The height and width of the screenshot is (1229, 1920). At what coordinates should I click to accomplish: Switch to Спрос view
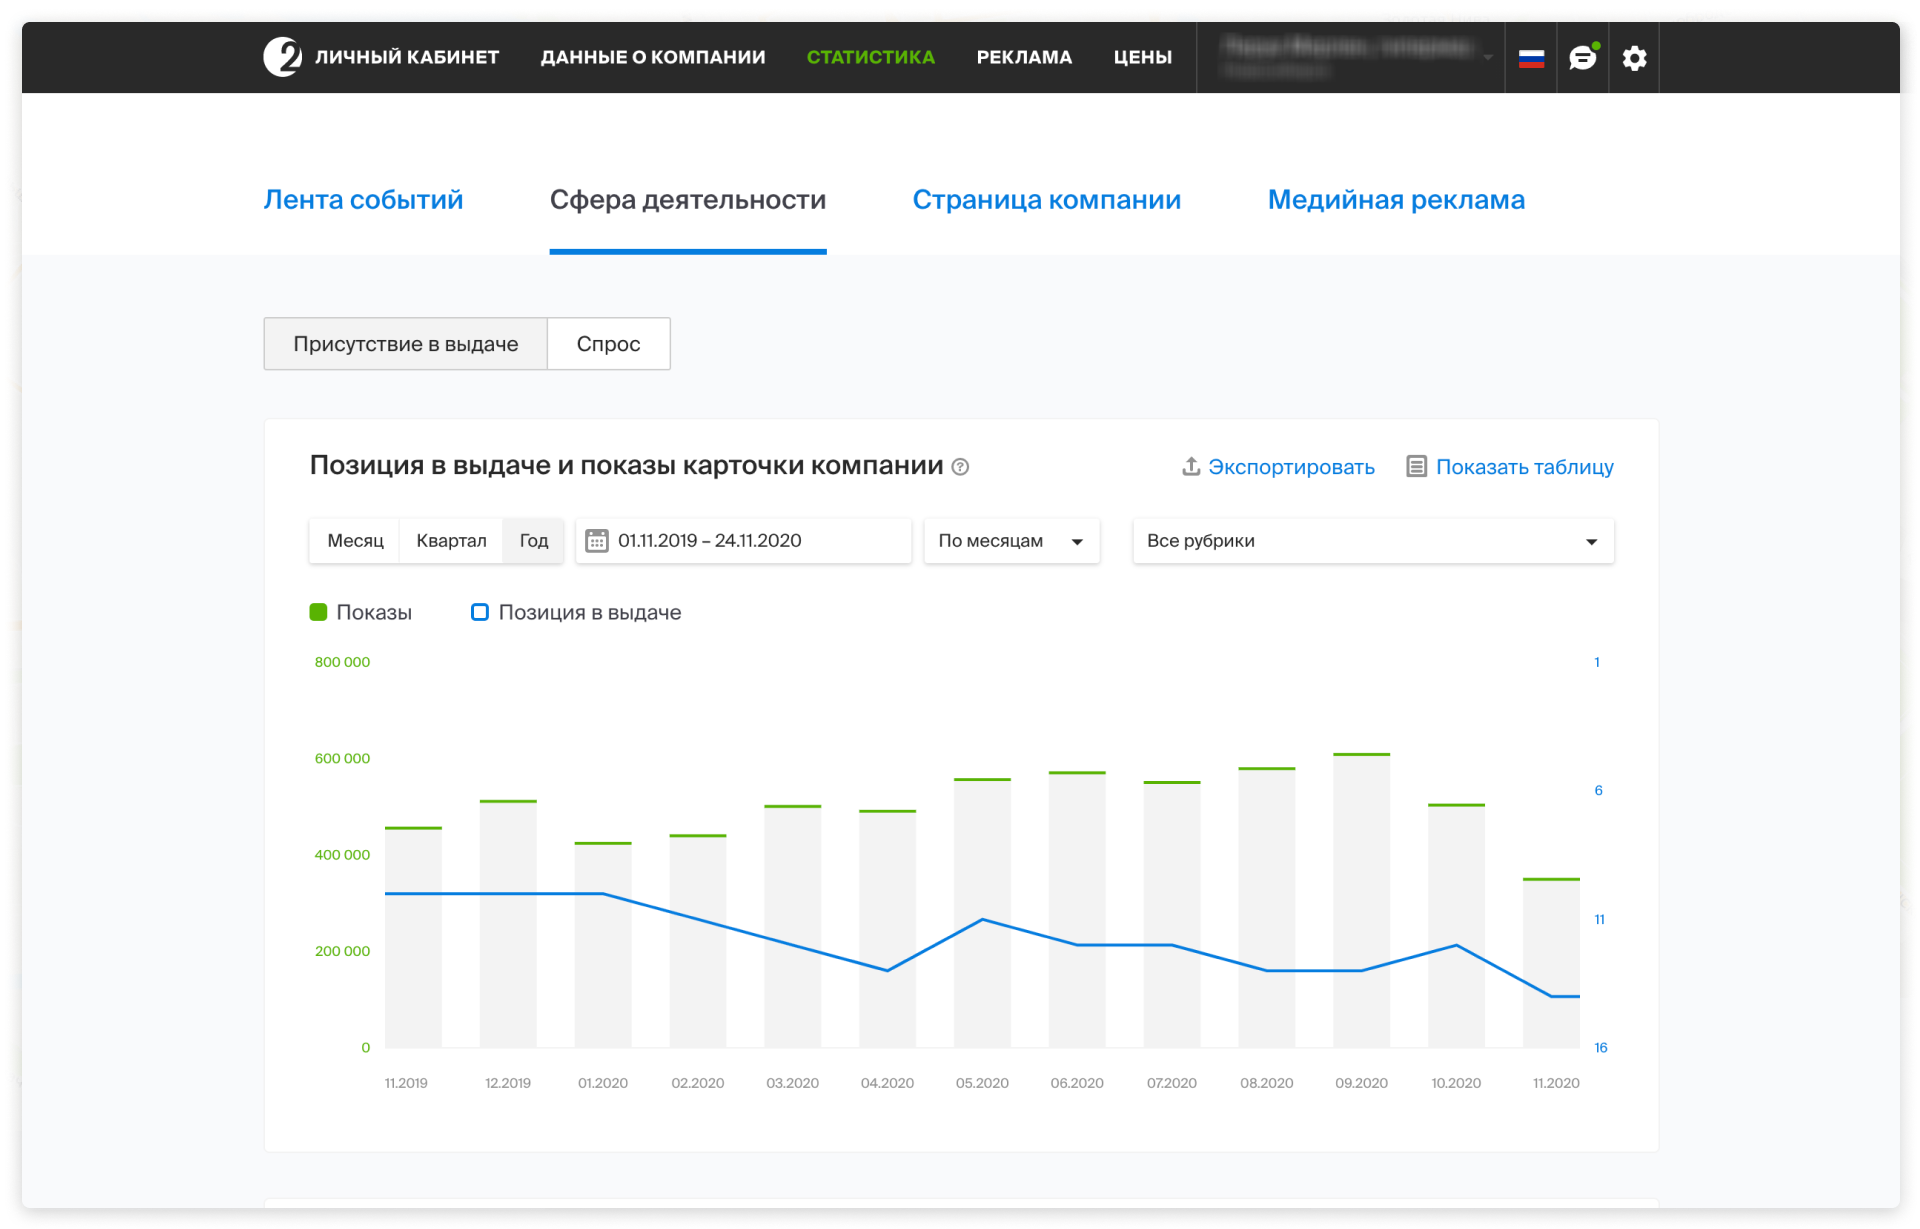pyautogui.click(x=608, y=344)
